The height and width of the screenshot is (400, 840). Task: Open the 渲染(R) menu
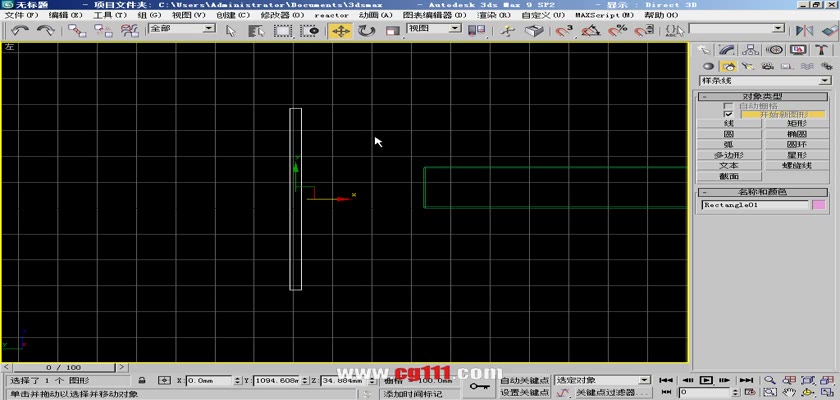494,15
